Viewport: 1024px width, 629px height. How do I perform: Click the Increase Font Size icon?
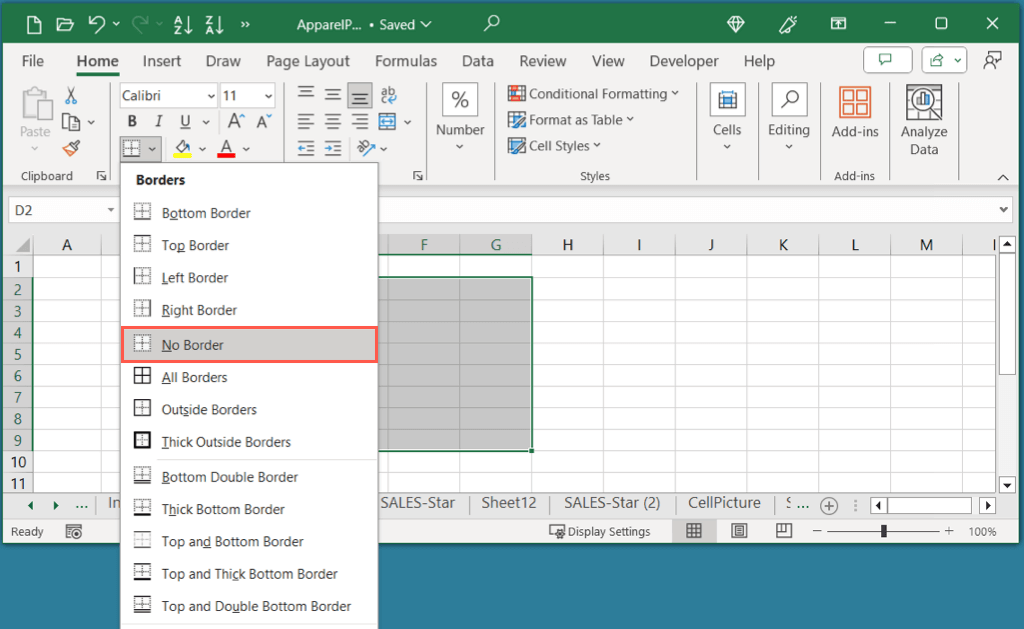click(234, 121)
